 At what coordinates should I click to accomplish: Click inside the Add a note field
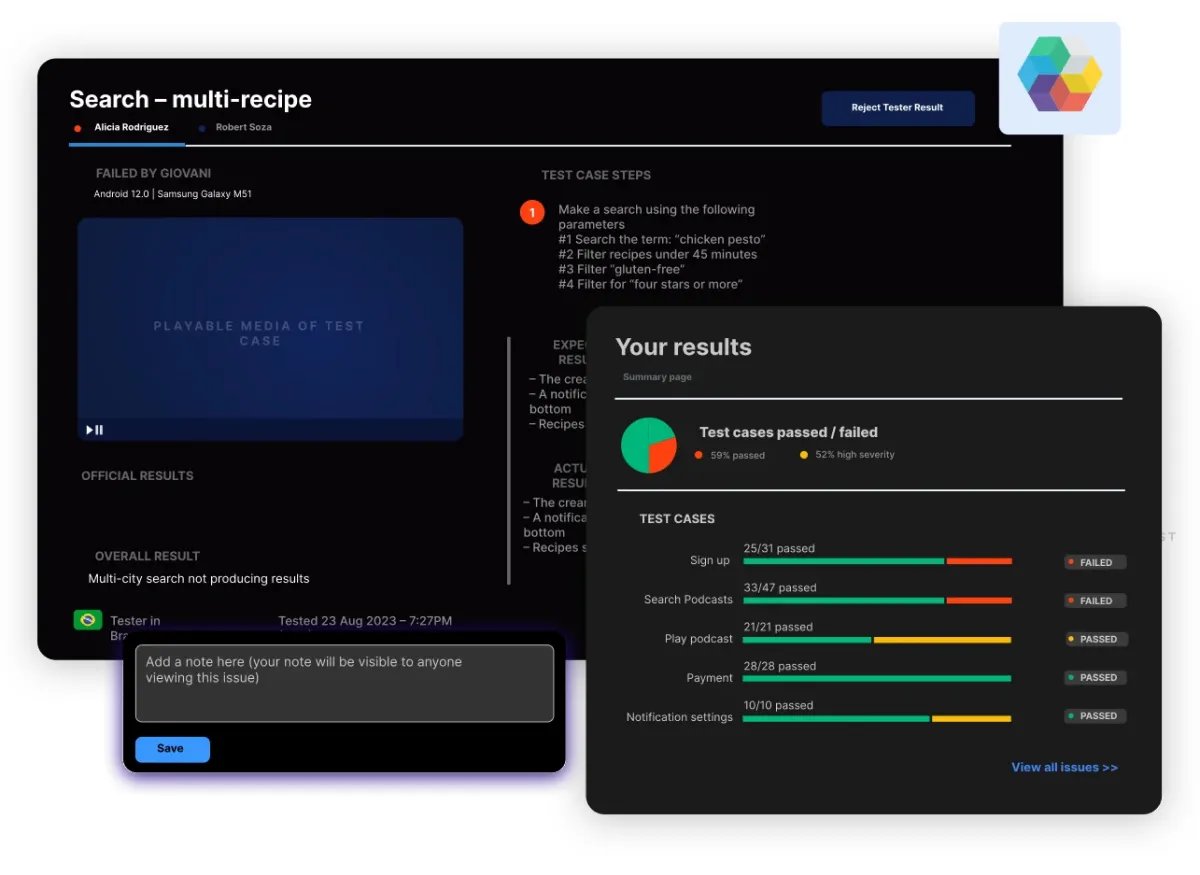344,683
